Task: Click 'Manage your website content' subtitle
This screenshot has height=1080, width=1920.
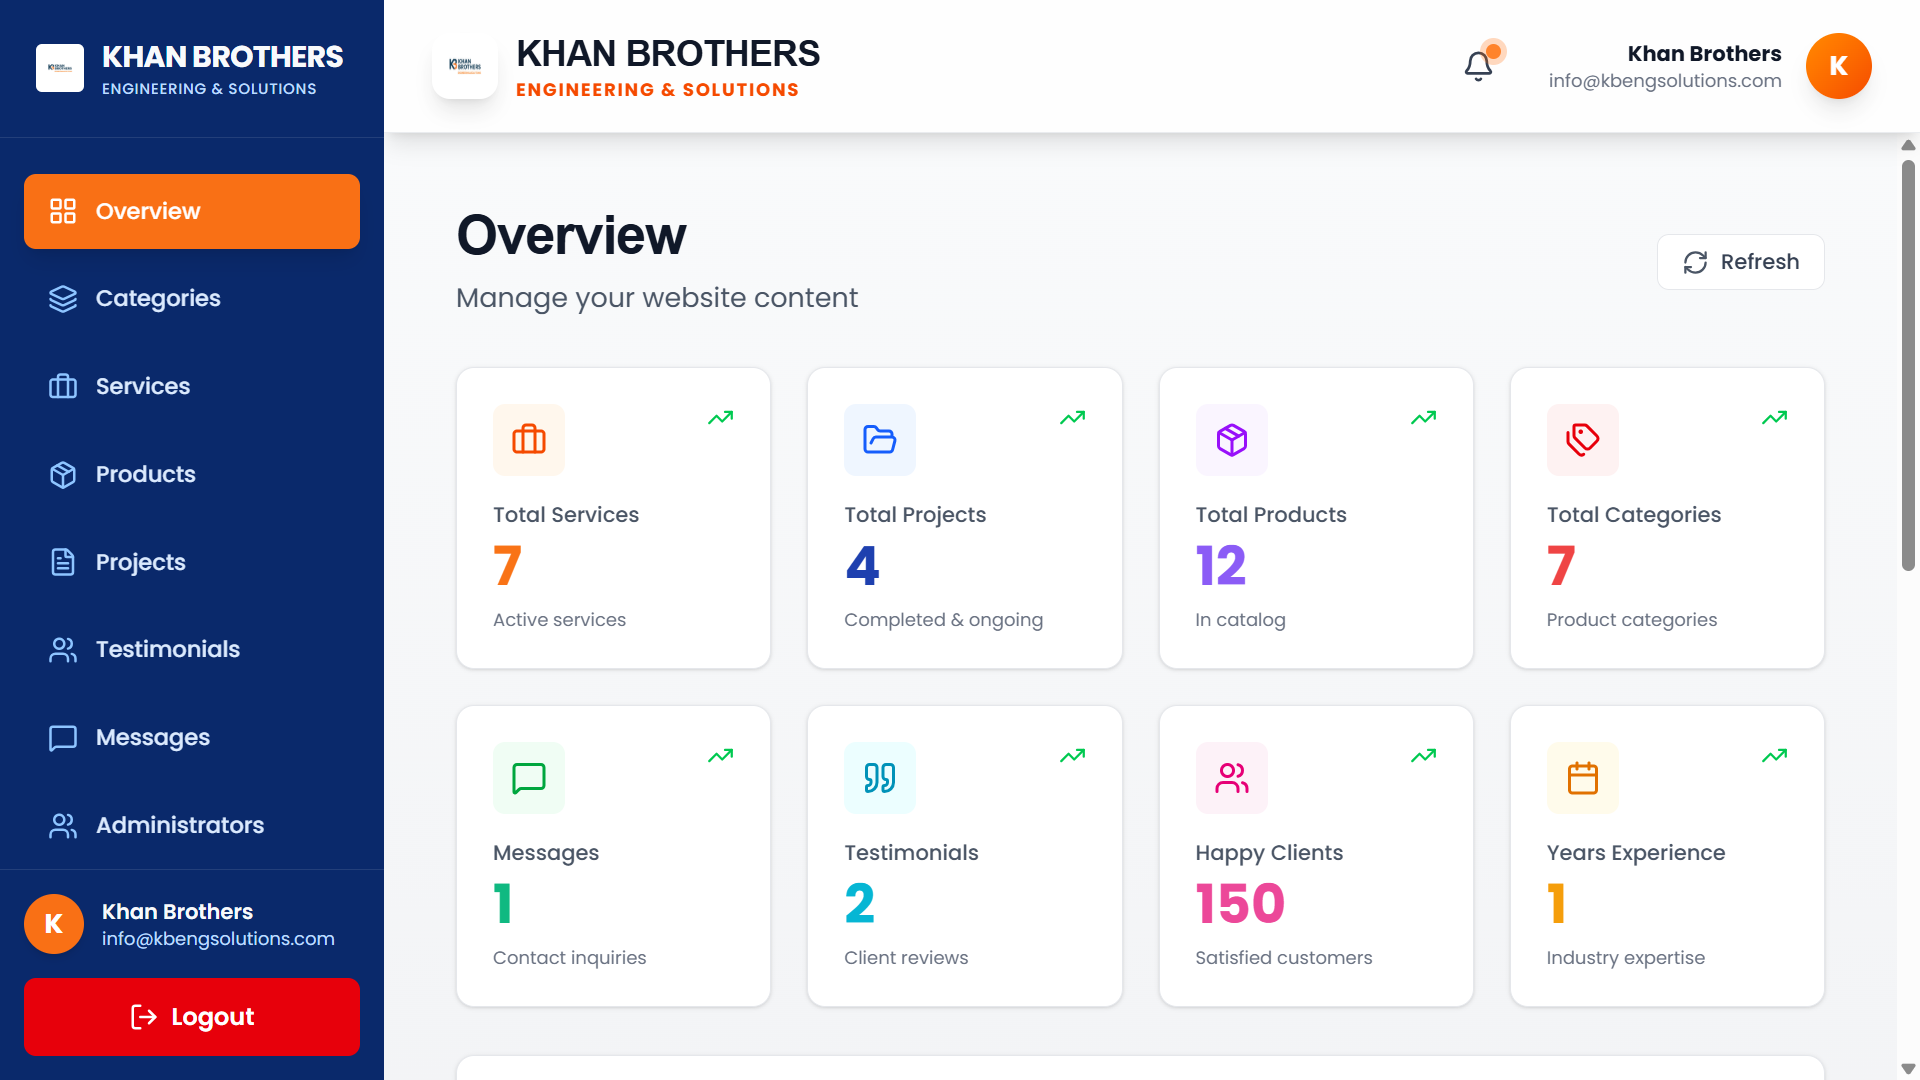Action: click(657, 298)
